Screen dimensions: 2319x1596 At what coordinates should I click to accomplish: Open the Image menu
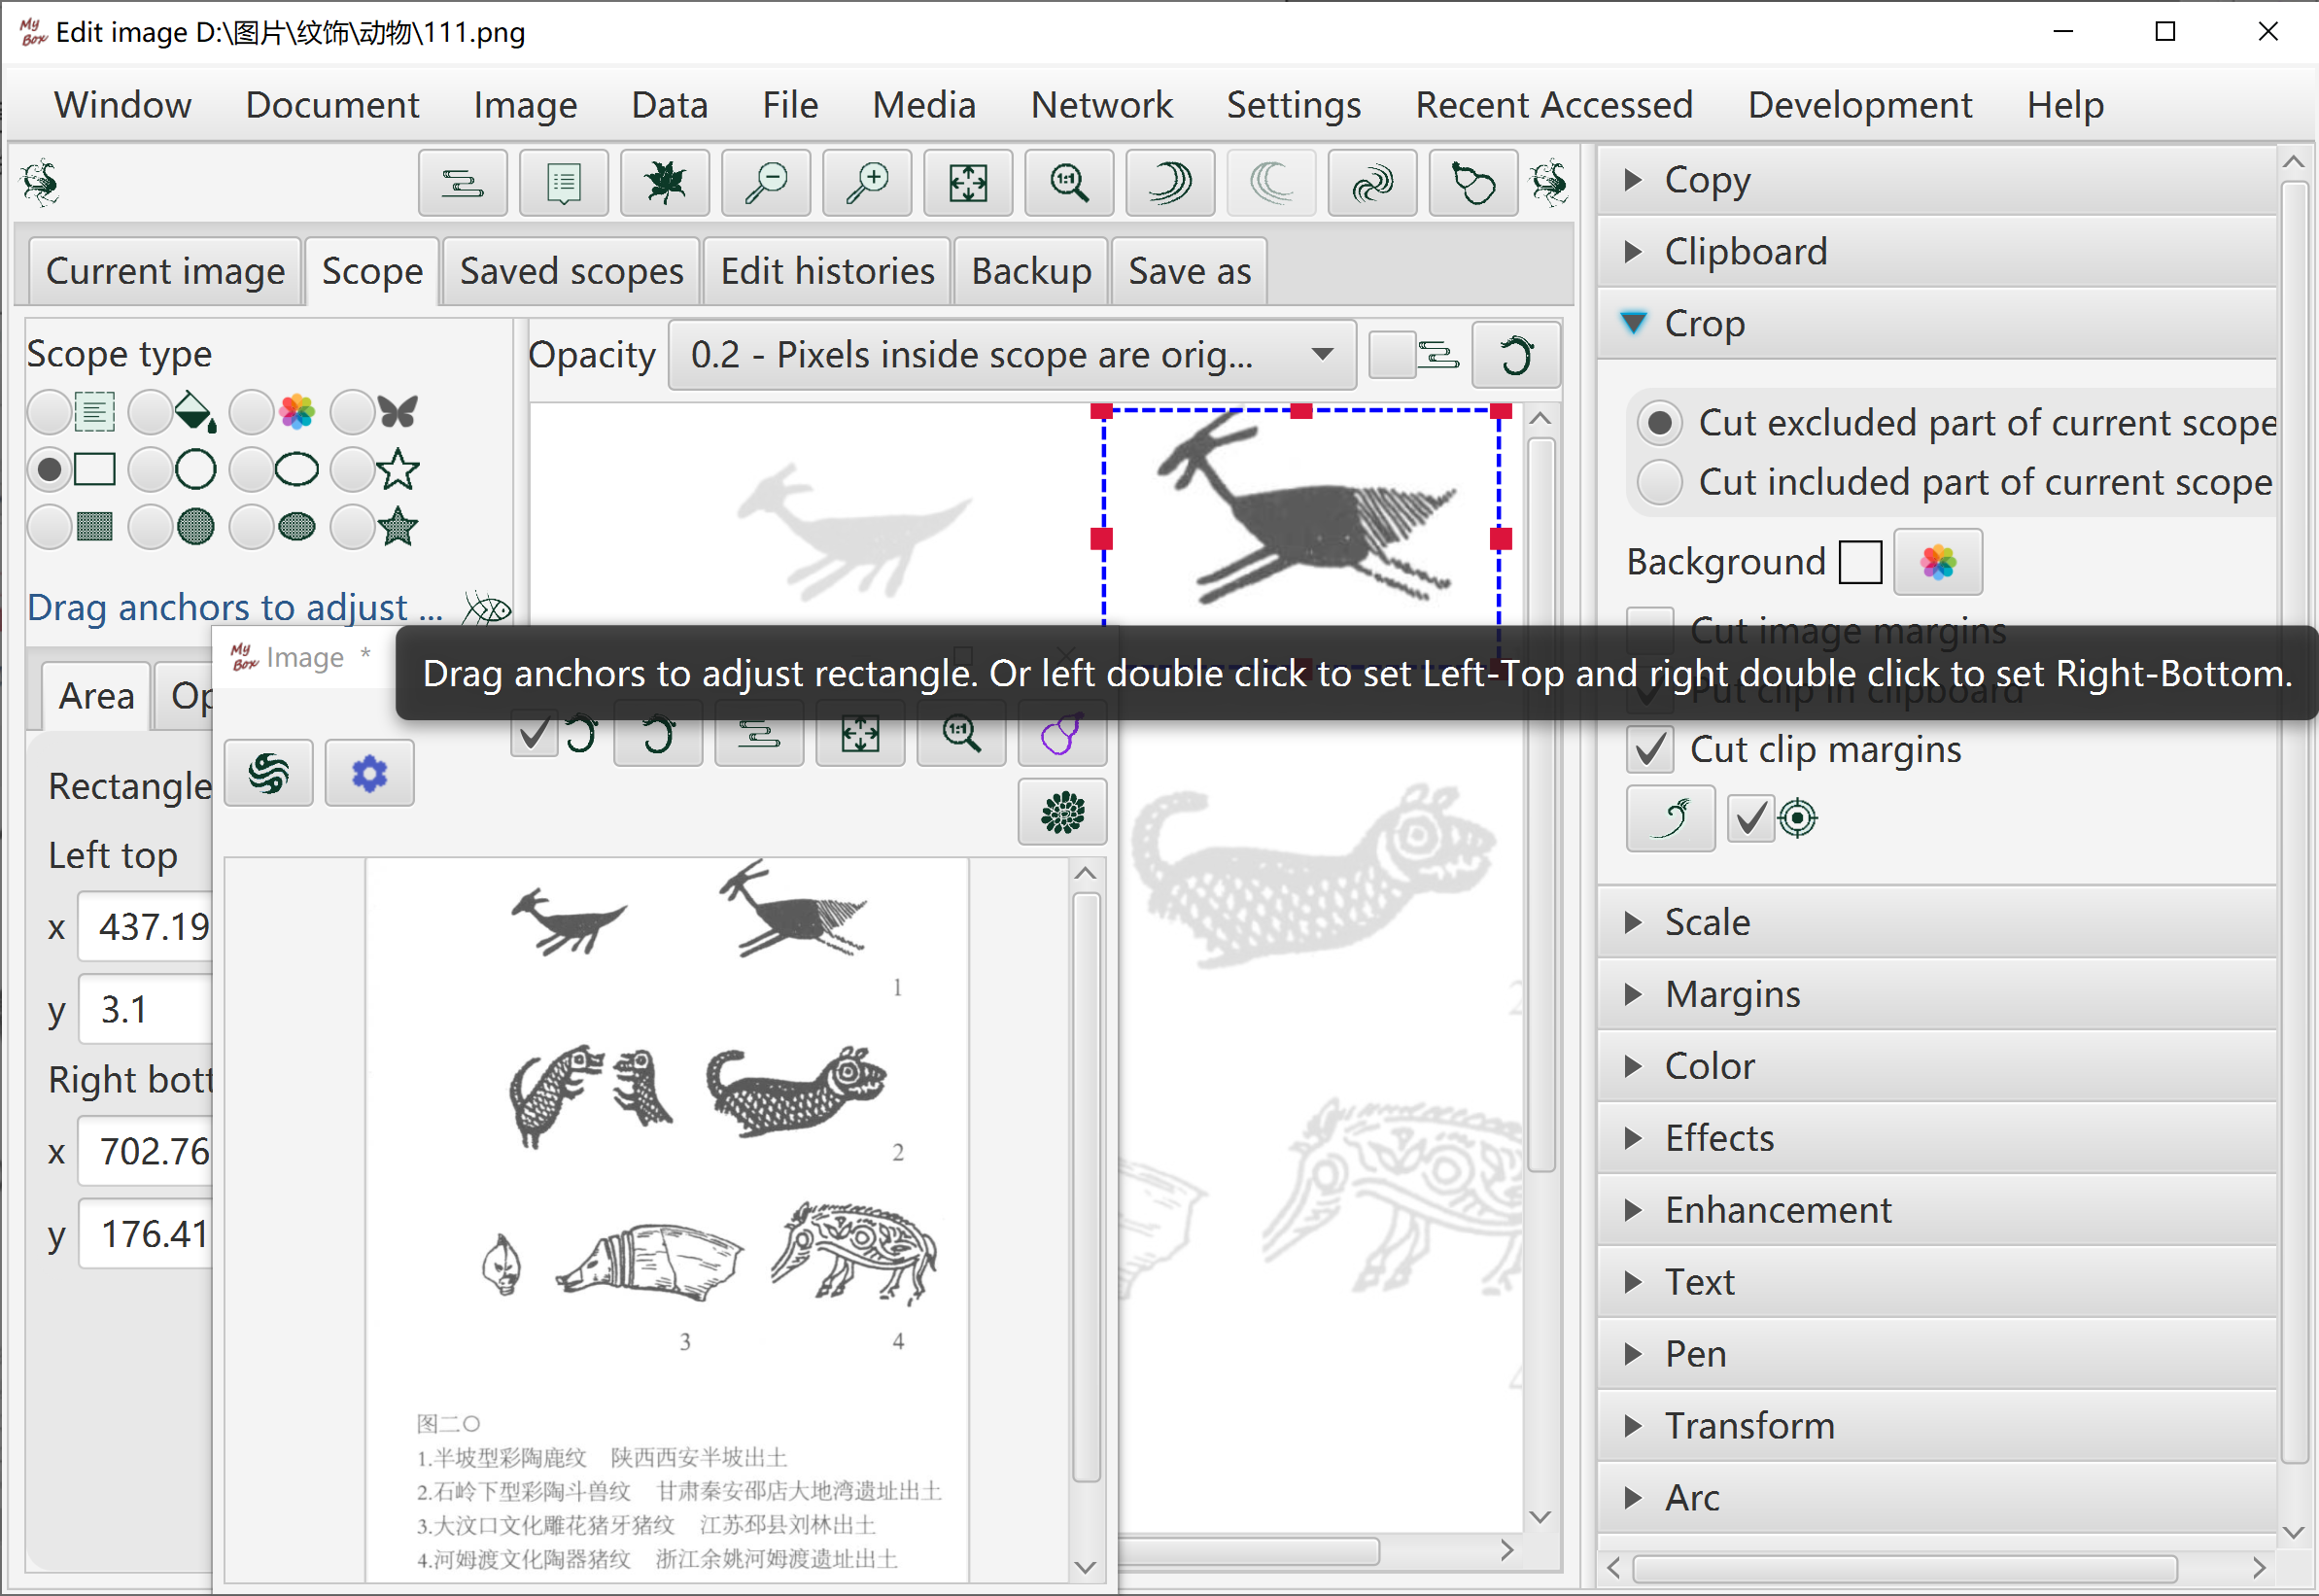point(525,105)
